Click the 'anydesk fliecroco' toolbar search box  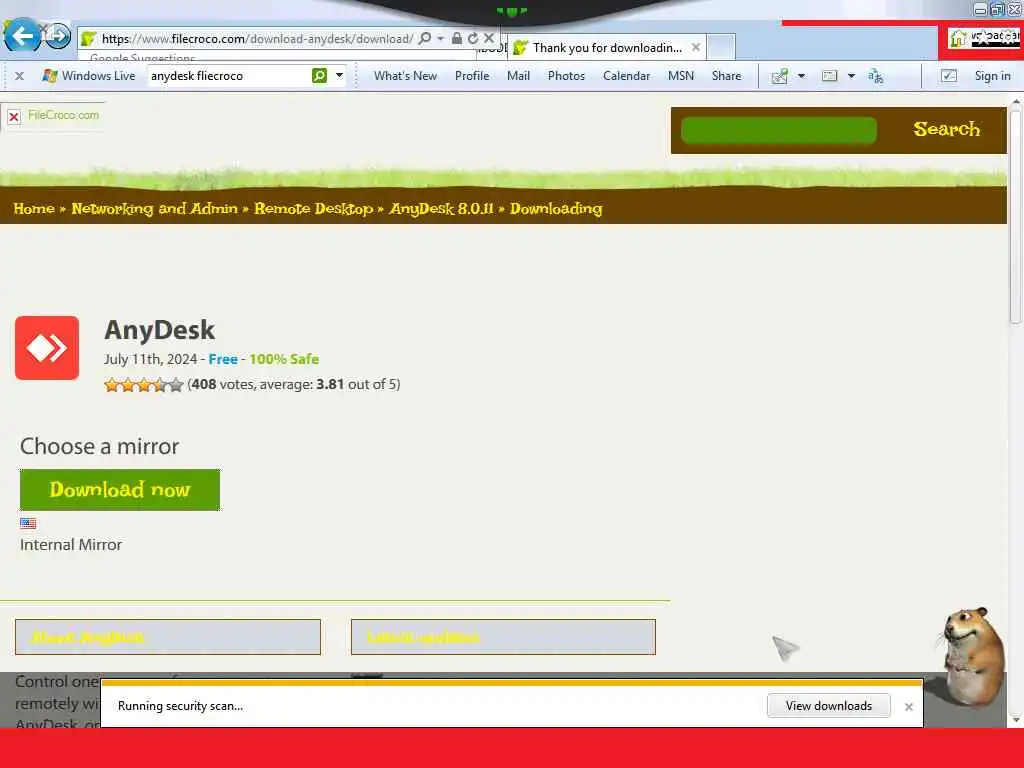coord(229,76)
